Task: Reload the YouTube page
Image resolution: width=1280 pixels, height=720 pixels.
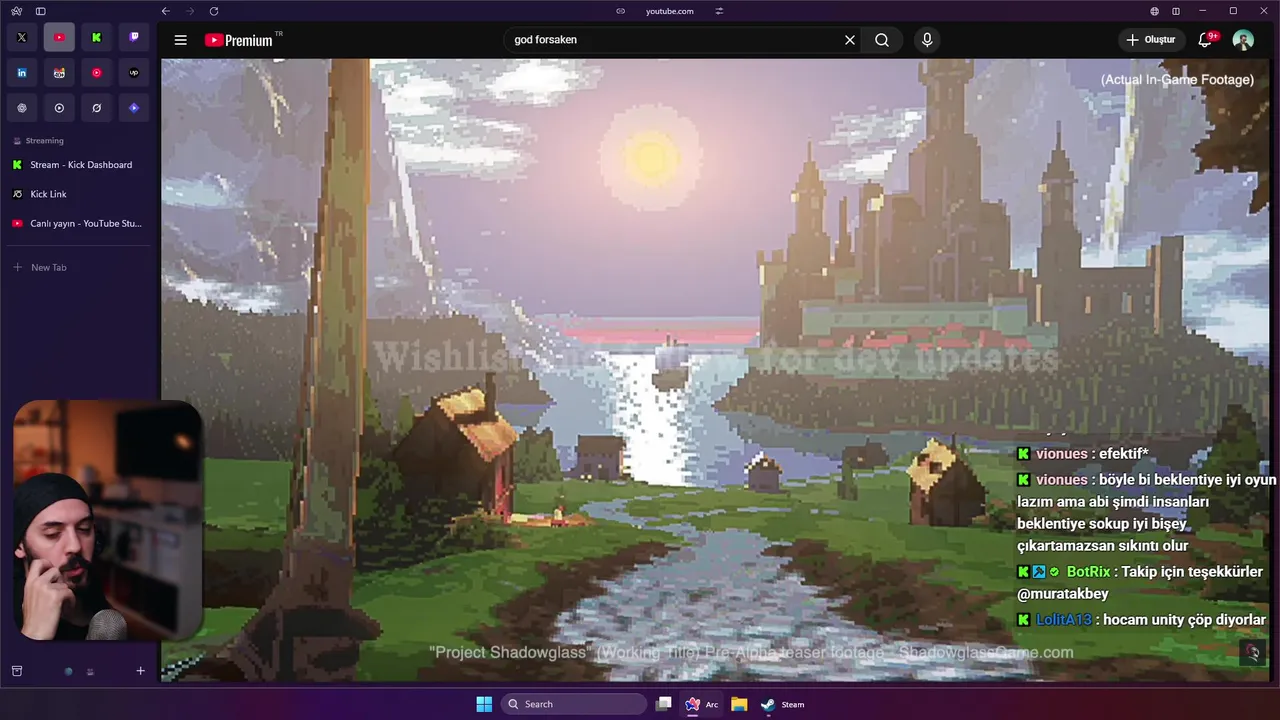Action: 214,11
